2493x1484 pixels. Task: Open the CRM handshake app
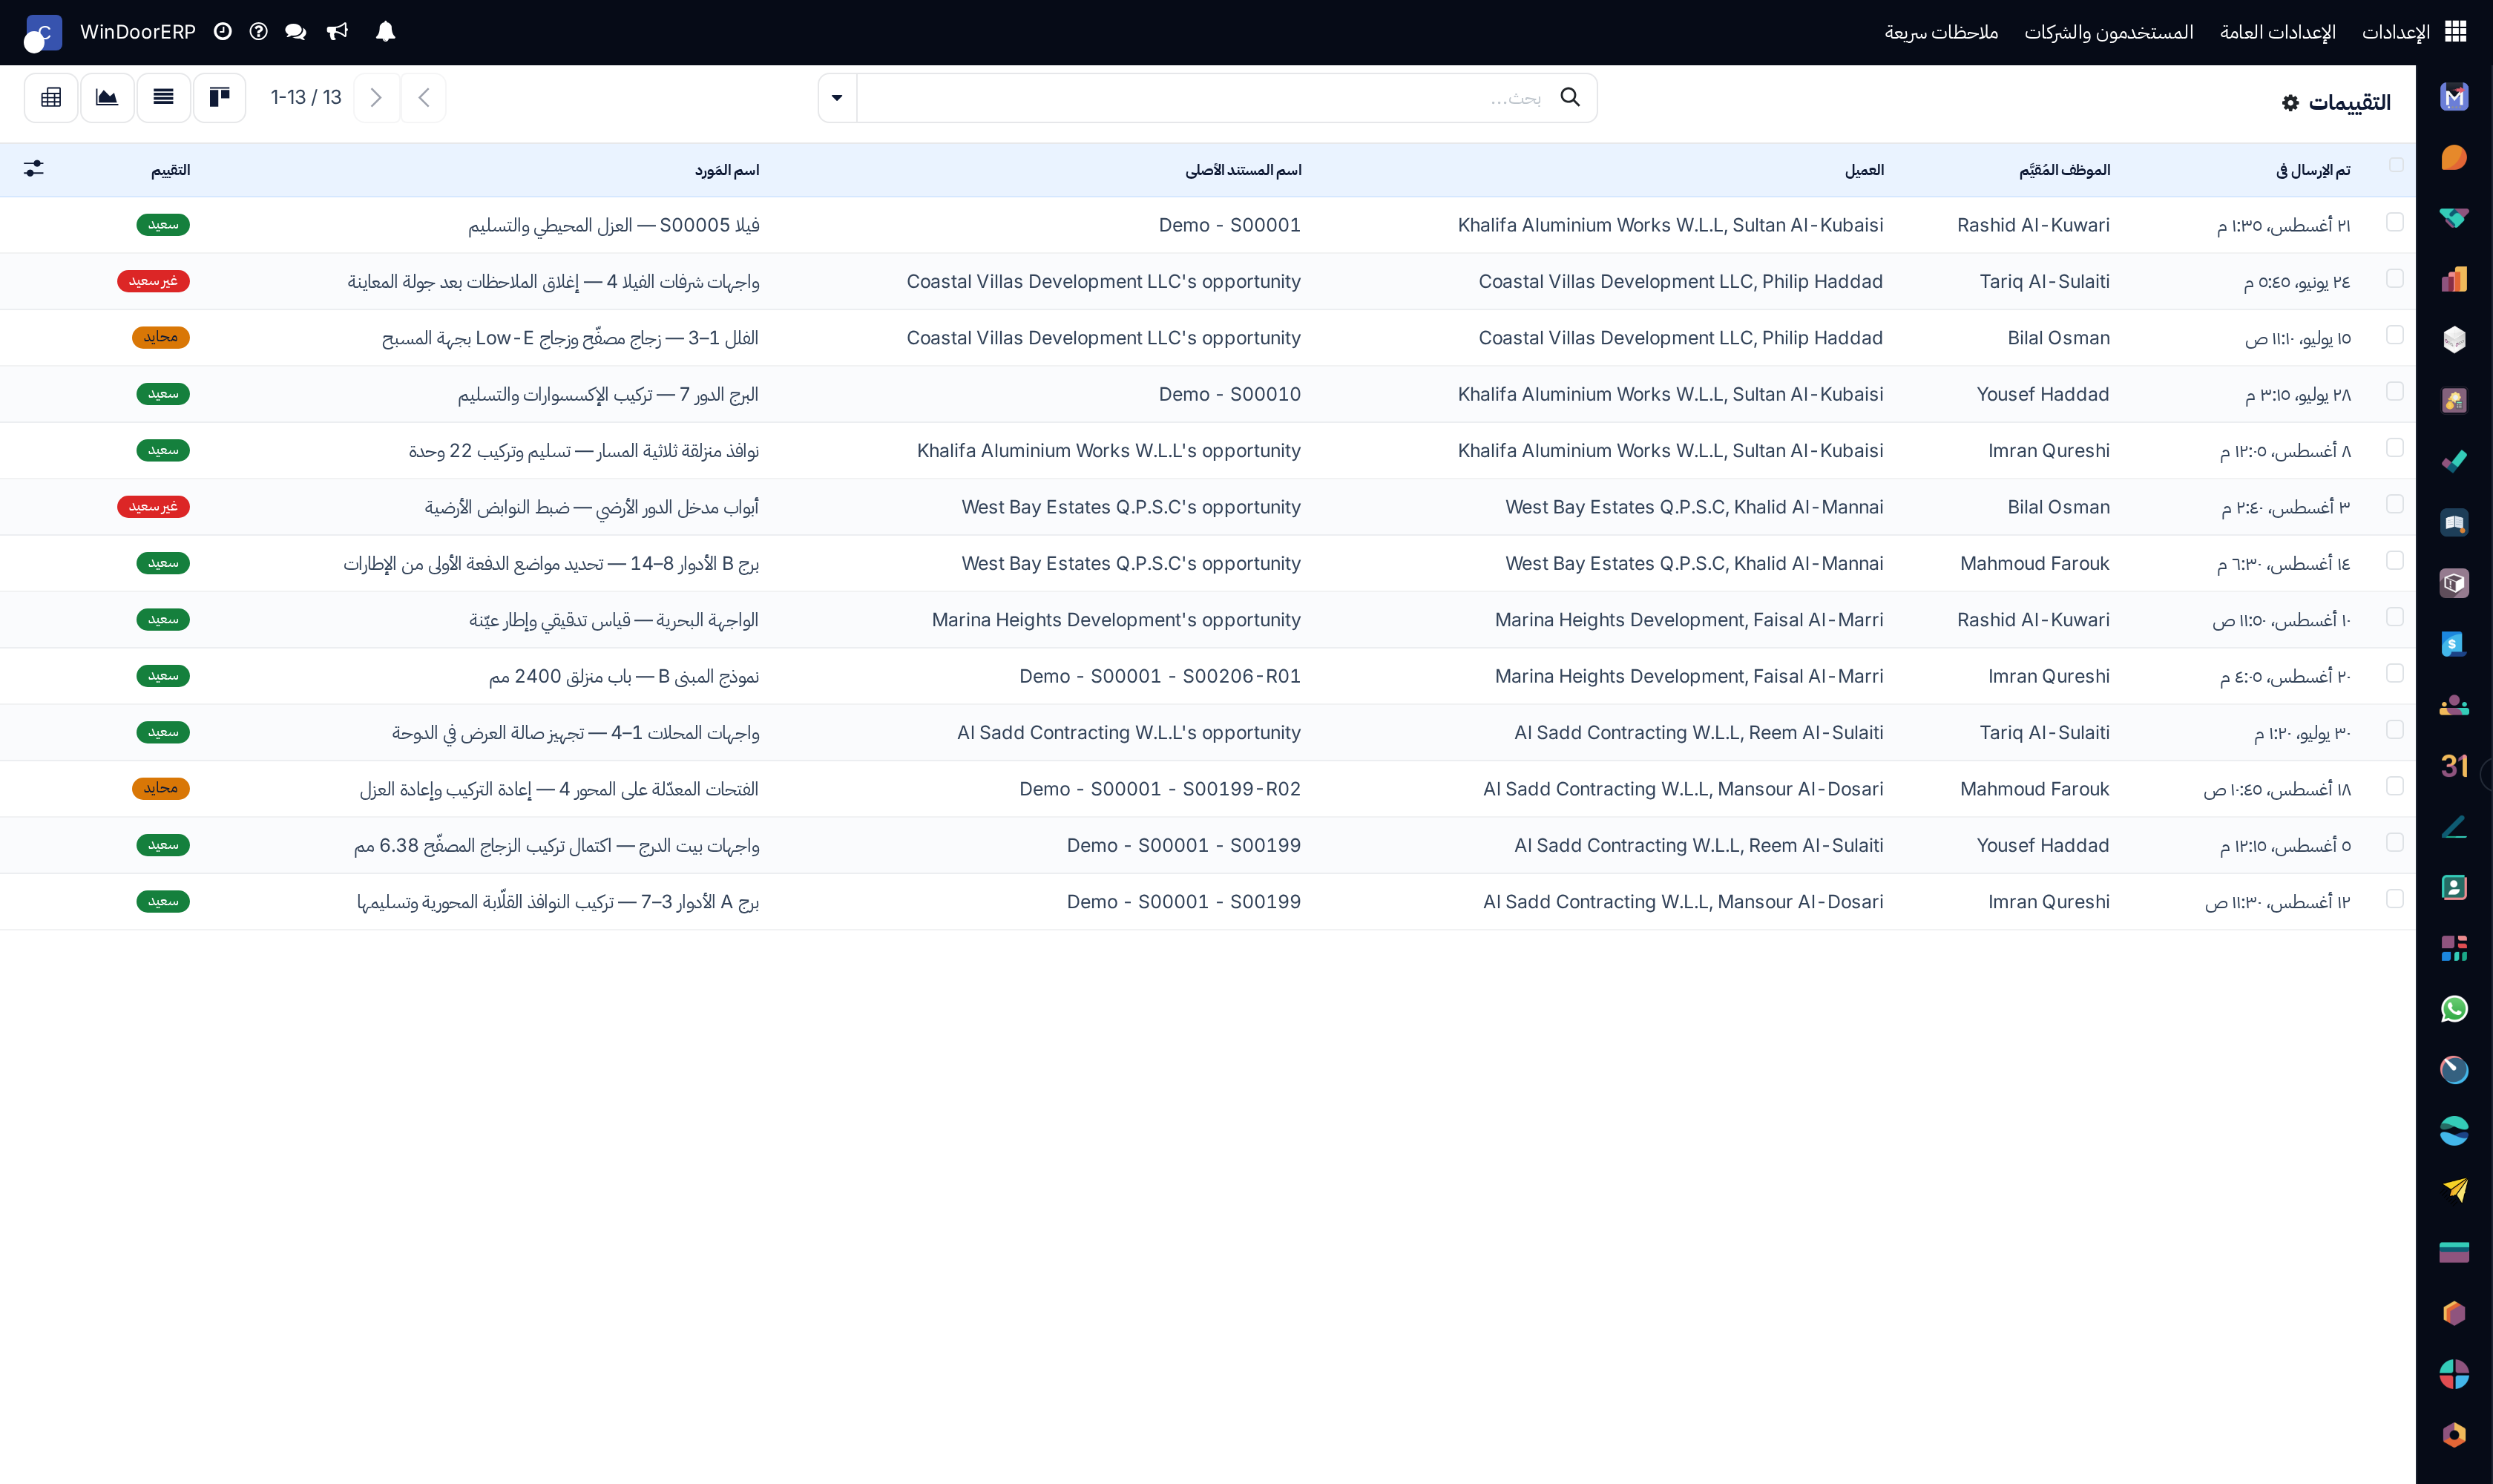[x=2454, y=218]
